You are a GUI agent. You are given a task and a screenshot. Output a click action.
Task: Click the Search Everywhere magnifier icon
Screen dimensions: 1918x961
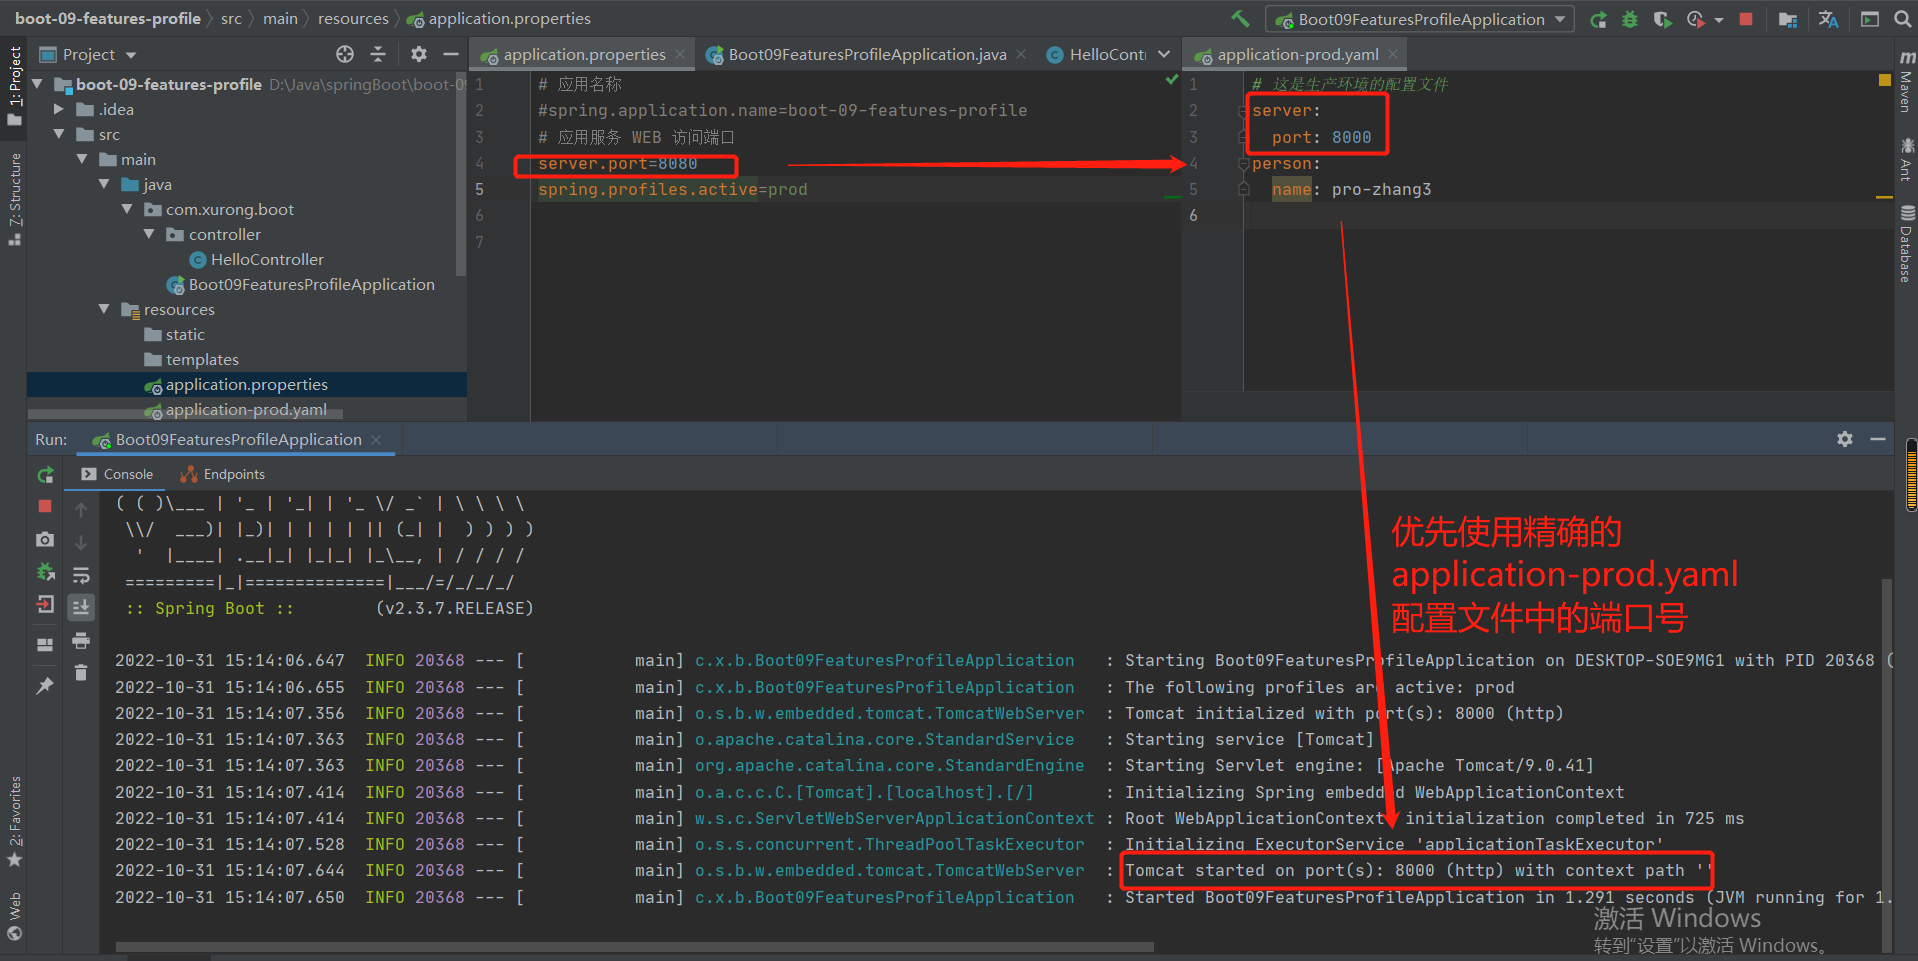click(x=1902, y=19)
